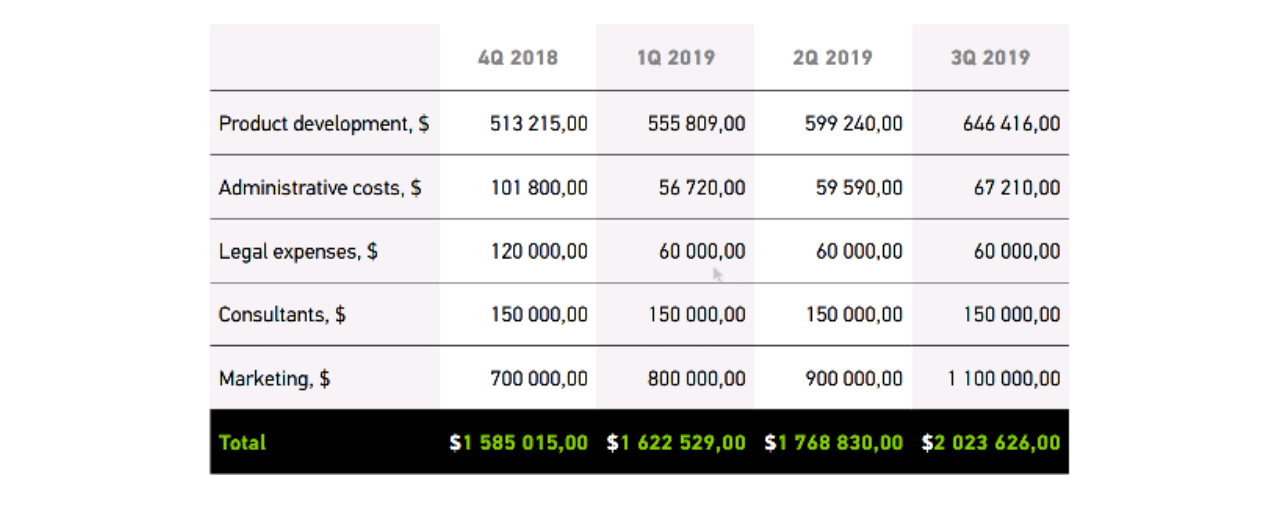Select the Marketing value 1 100 000,00
Viewport: 1280px width, 519px height.
1004,379
